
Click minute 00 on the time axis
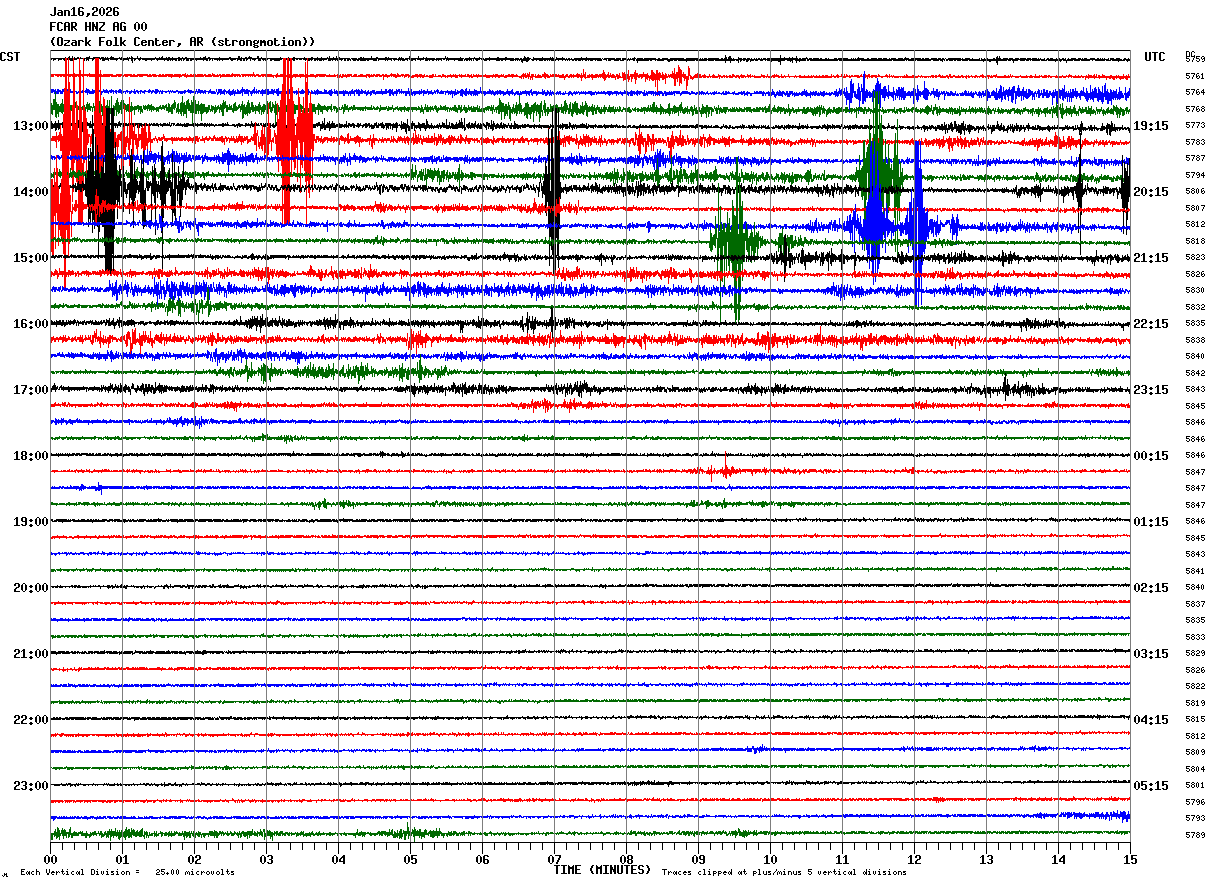(x=50, y=859)
